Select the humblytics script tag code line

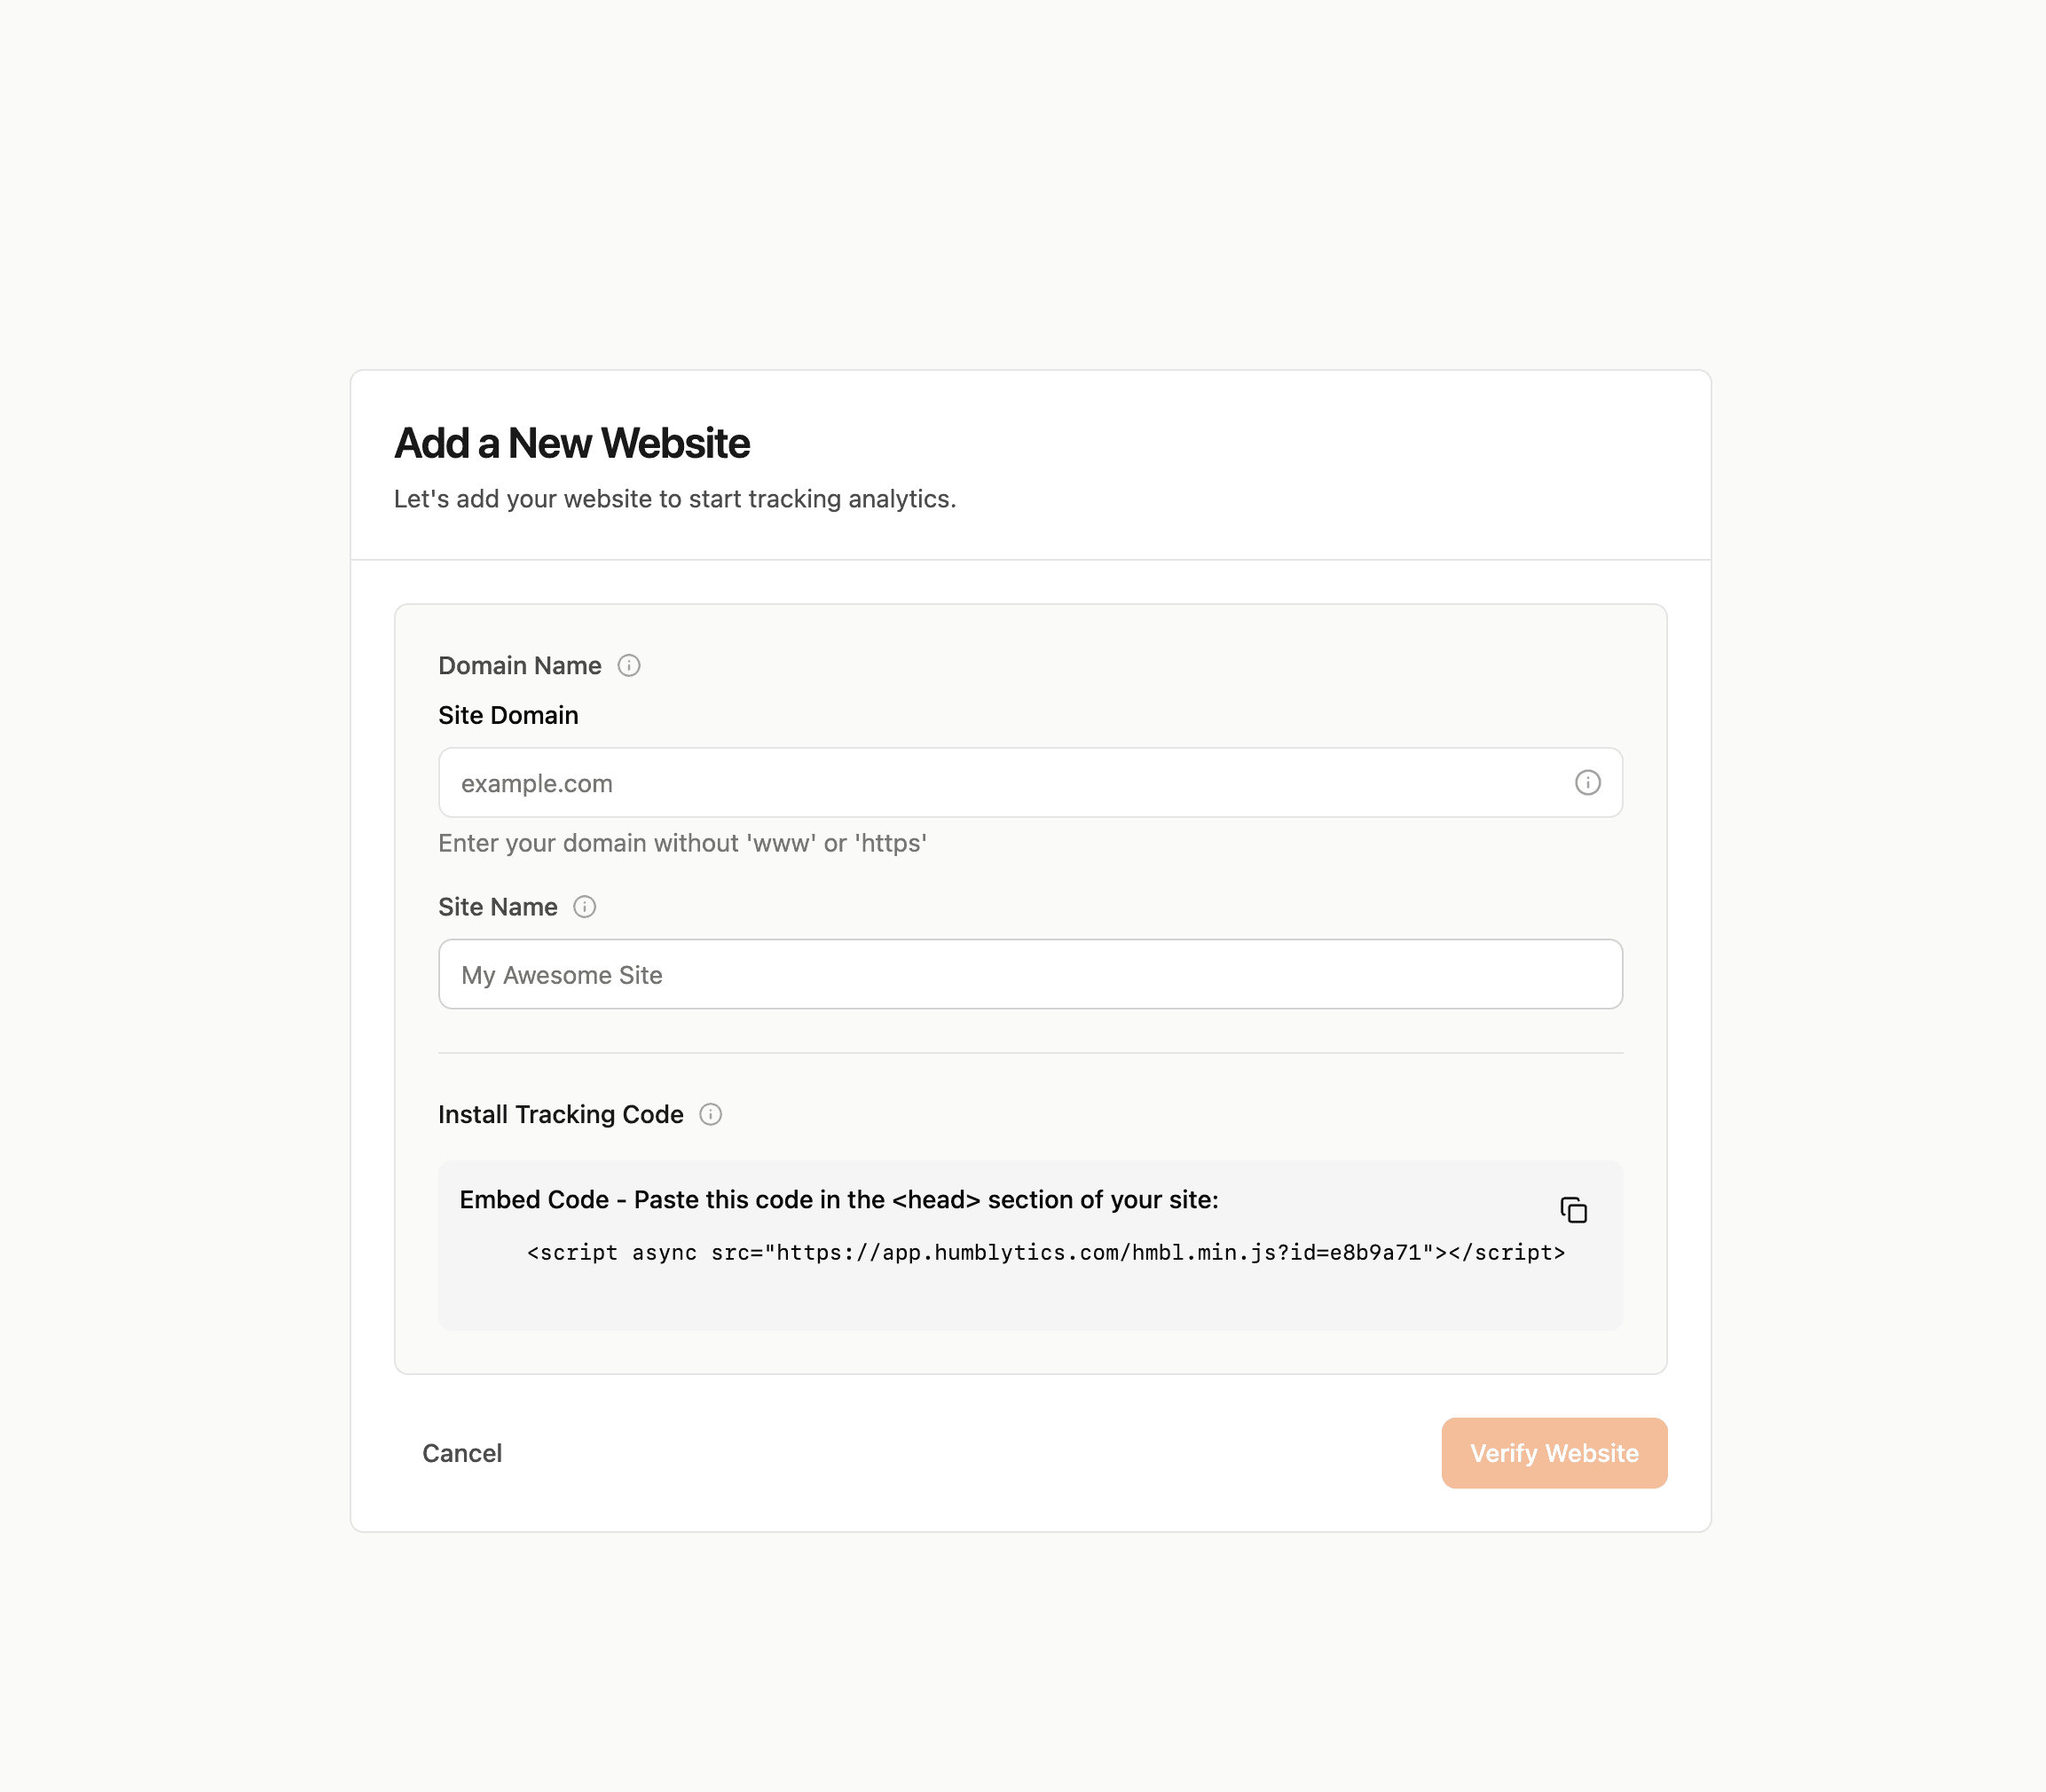pyautogui.click(x=1046, y=1252)
